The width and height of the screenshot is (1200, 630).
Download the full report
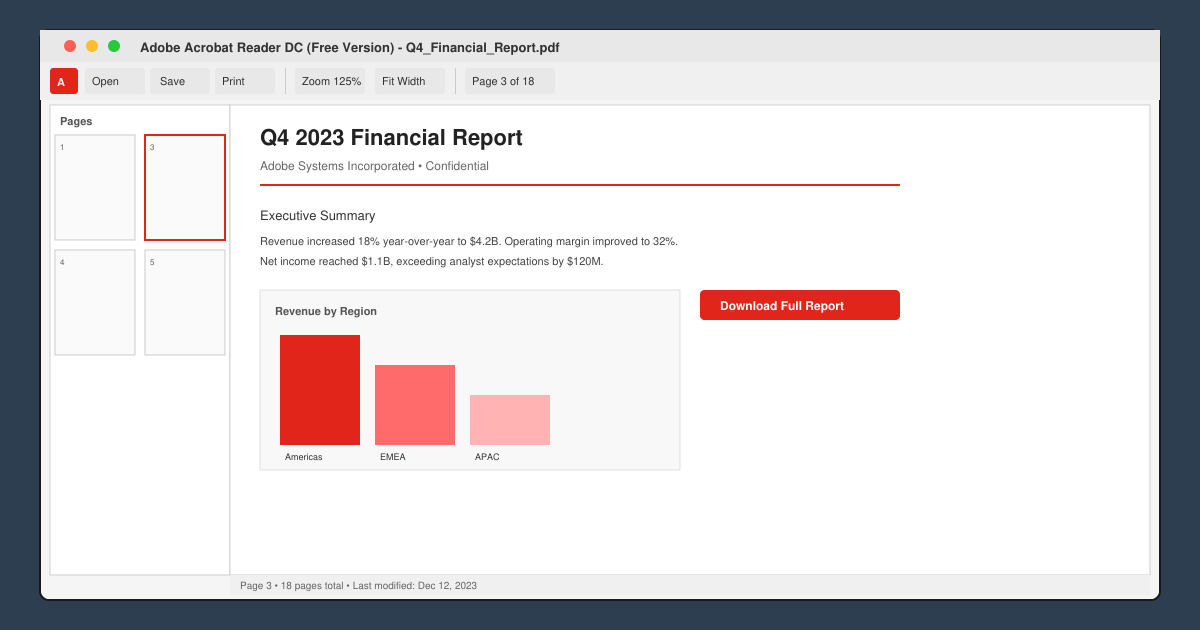coord(800,305)
